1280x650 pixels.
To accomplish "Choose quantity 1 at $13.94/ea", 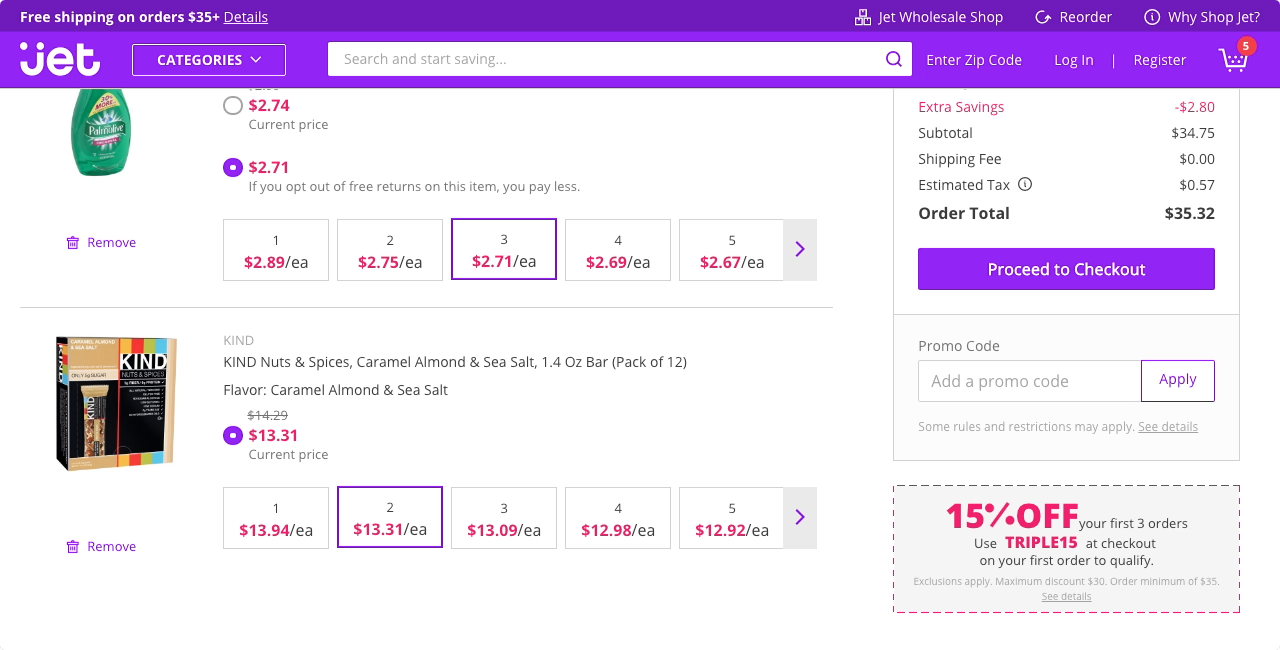I will point(276,518).
